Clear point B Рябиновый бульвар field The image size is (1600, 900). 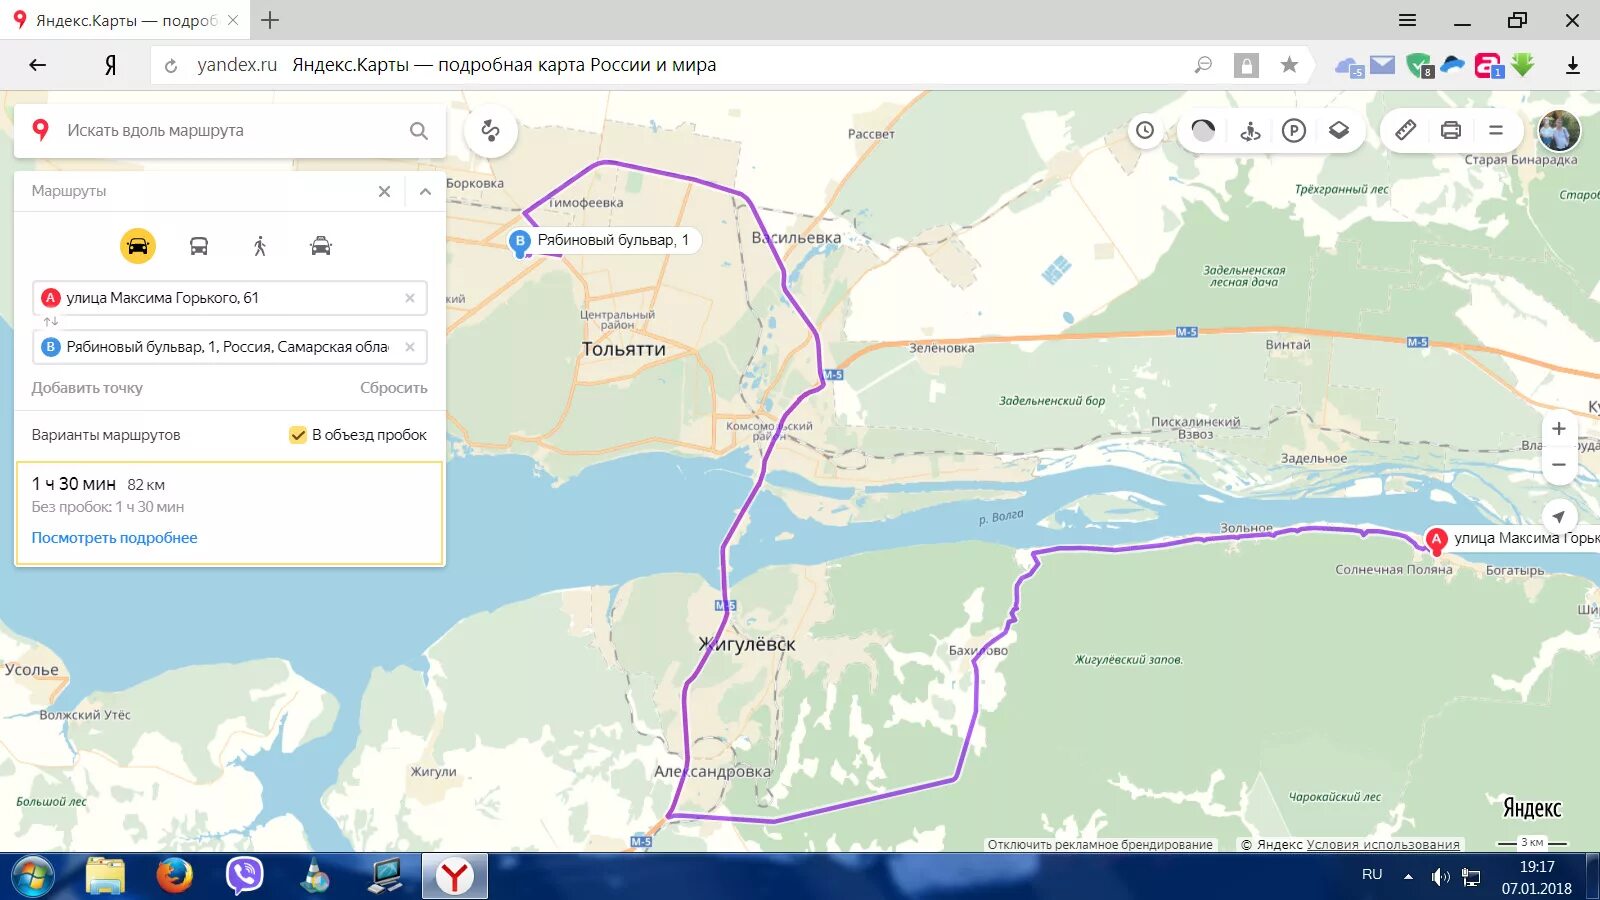[x=410, y=347]
